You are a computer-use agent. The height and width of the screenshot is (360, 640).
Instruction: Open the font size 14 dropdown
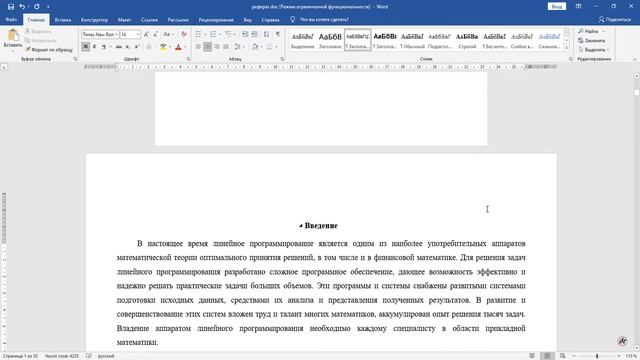(138, 35)
